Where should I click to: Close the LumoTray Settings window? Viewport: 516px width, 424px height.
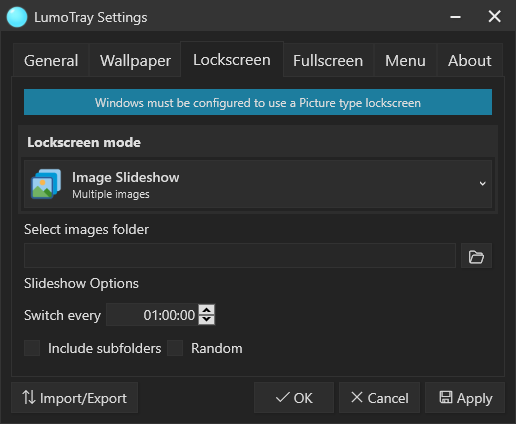tap(494, 16)
